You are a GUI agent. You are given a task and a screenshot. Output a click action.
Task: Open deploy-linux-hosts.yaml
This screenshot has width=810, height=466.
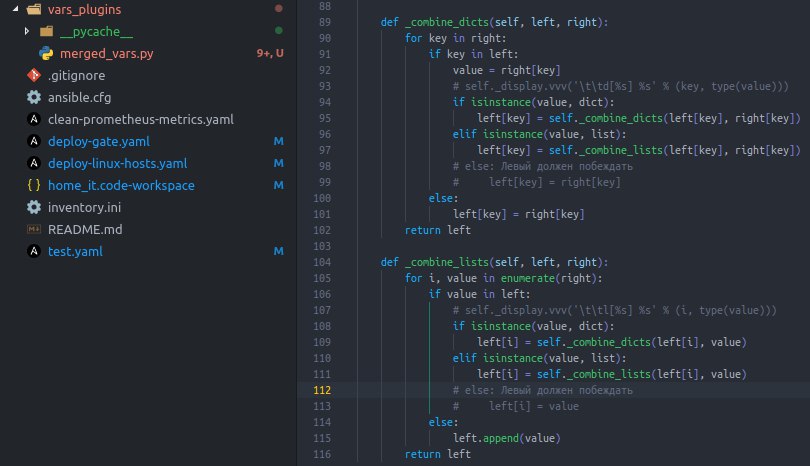coord(117,163)
